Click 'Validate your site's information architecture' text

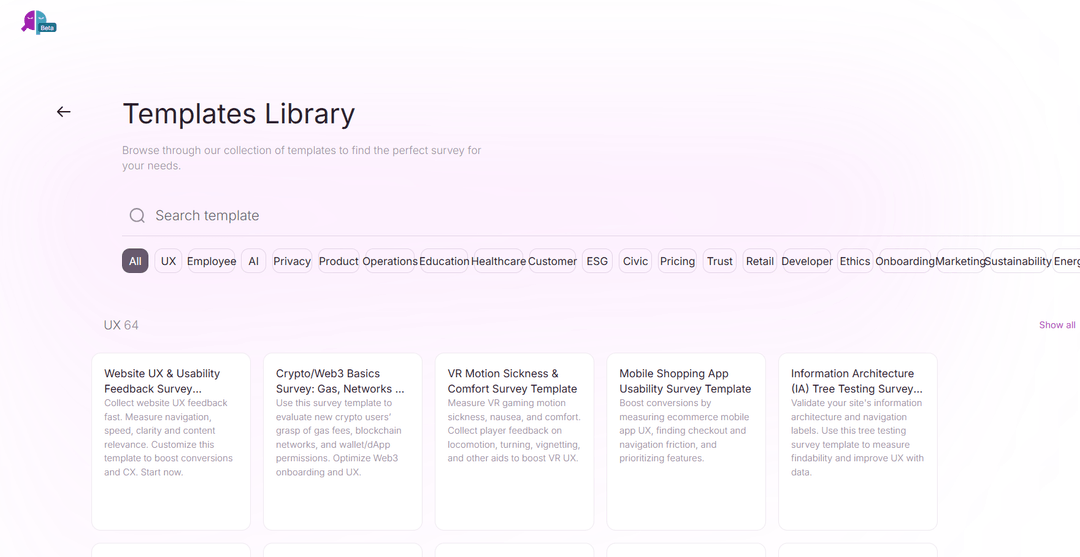pyautogui.click(x=858, y=438)
